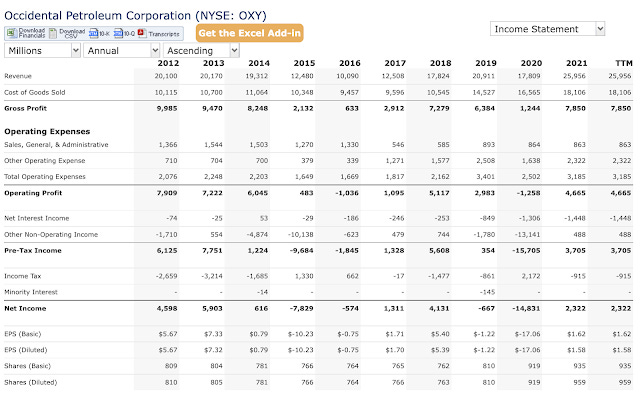The width and height of the screenshot is (640, 401).
Task: Open the 10-K filing icon
Action: [93, 33]
